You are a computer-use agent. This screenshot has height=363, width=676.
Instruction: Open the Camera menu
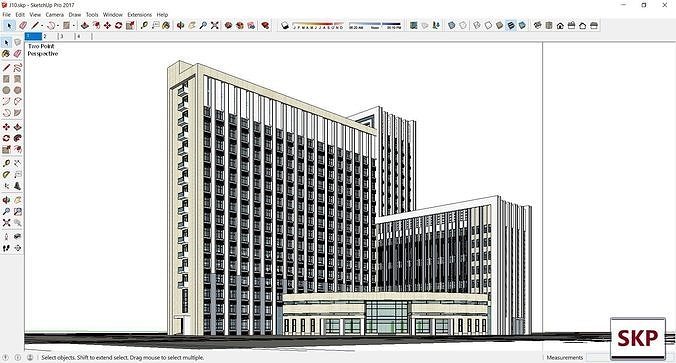55,15
